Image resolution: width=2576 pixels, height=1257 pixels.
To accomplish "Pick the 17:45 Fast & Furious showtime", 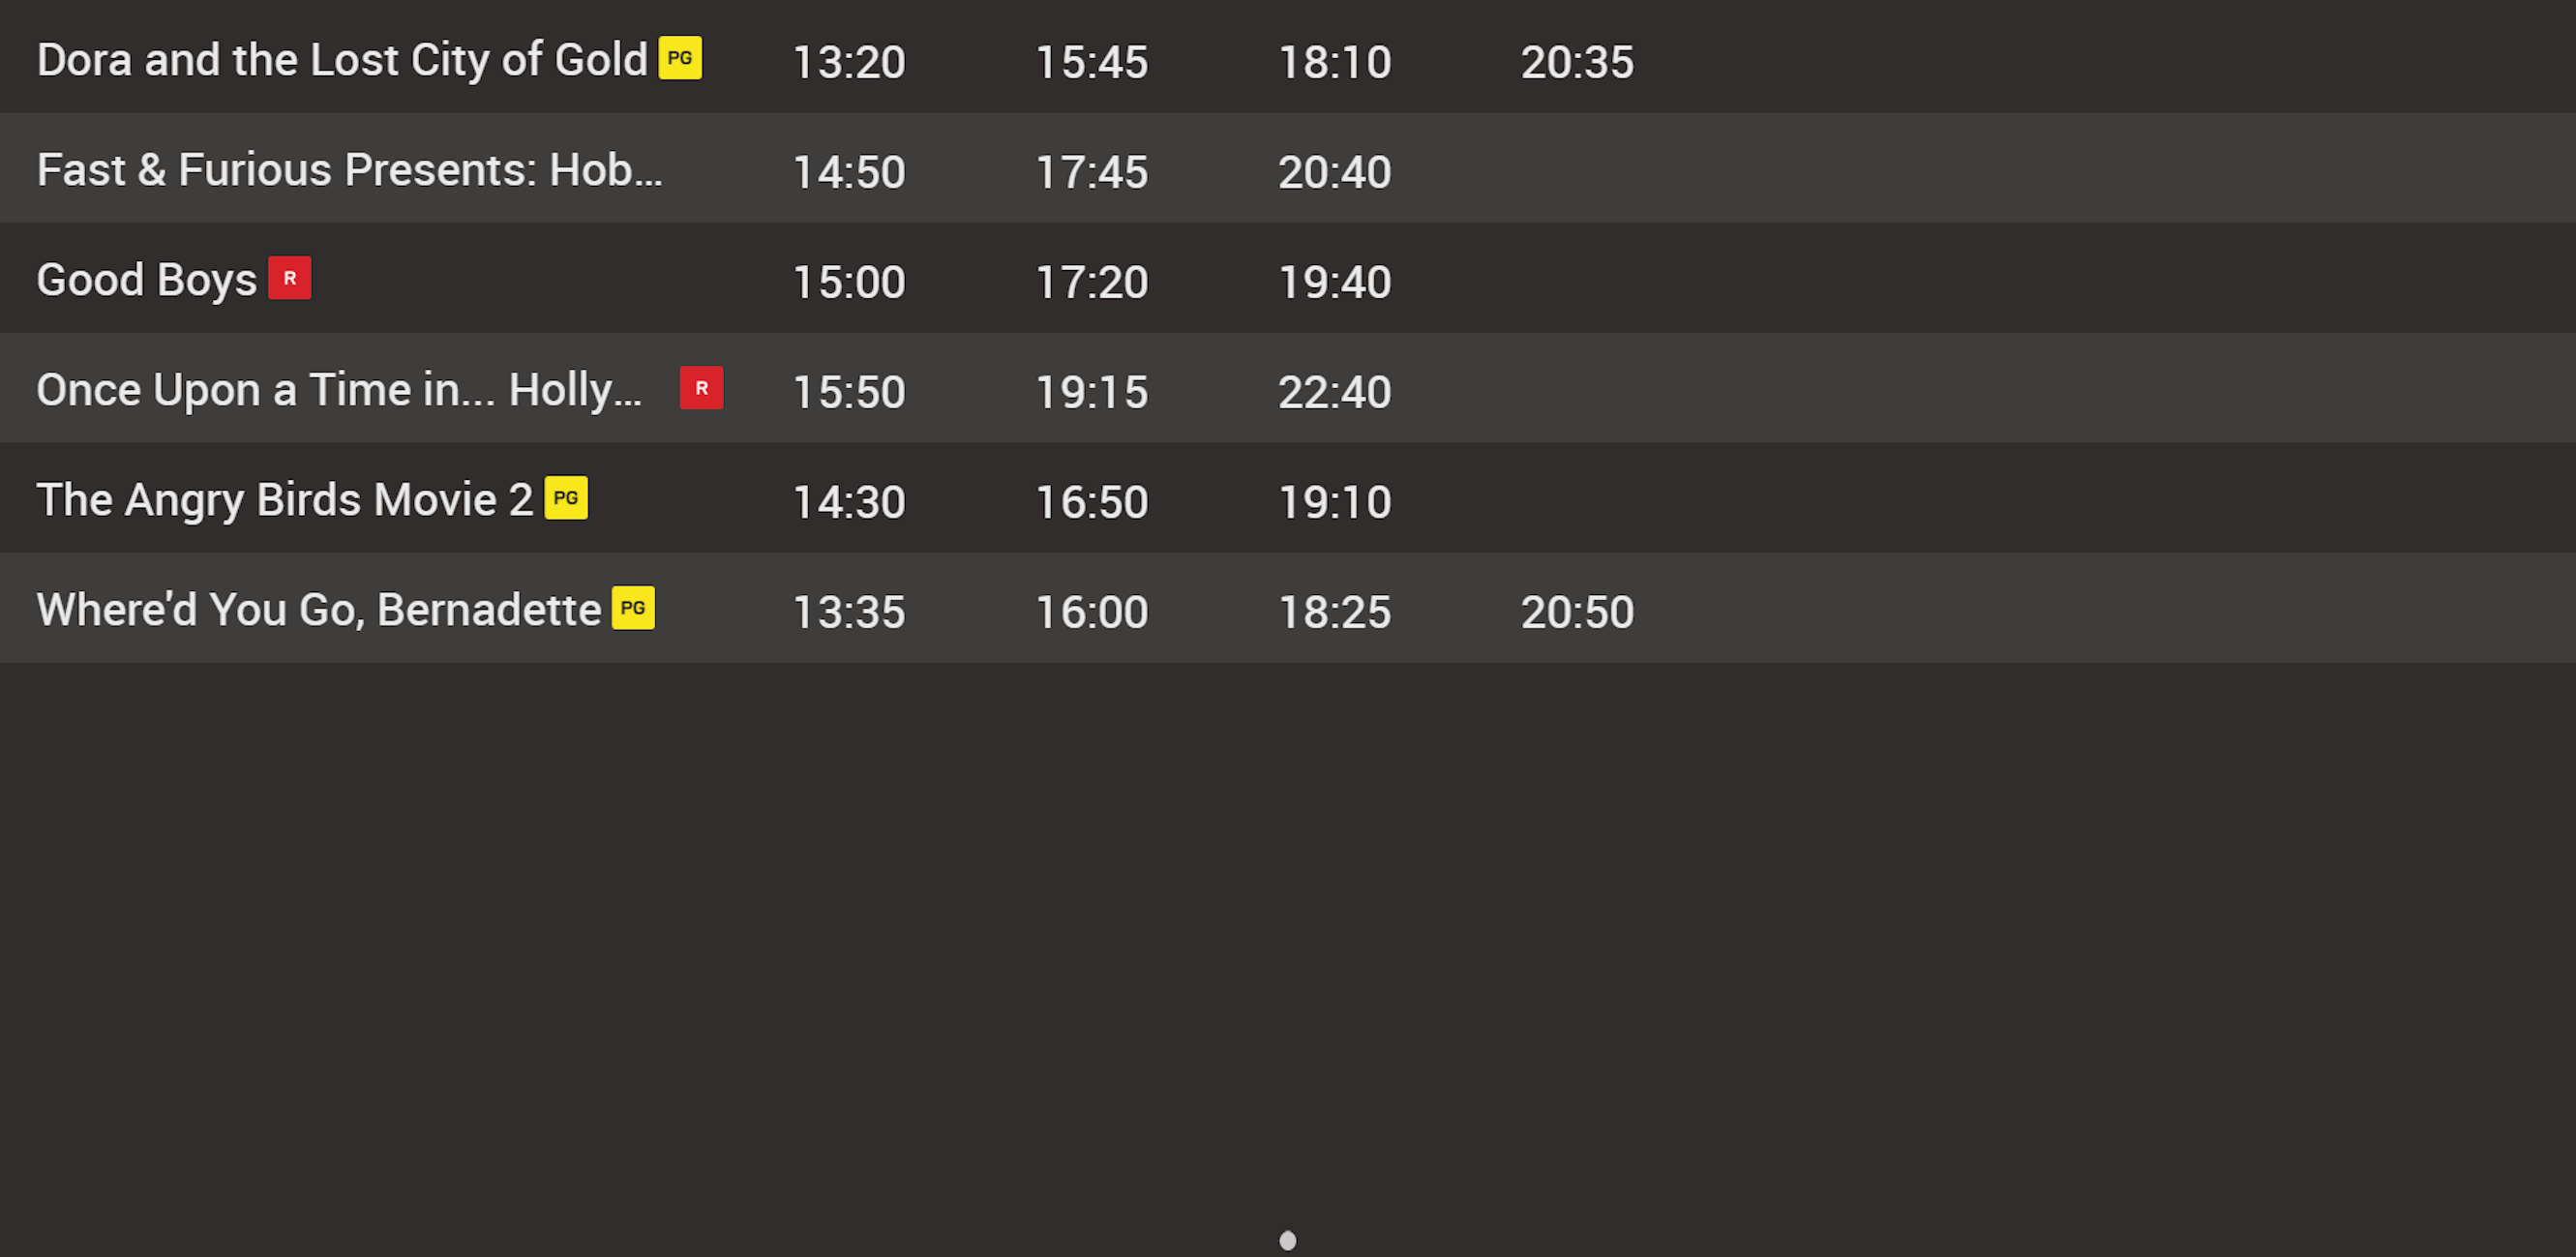I will pos(1092,172).
